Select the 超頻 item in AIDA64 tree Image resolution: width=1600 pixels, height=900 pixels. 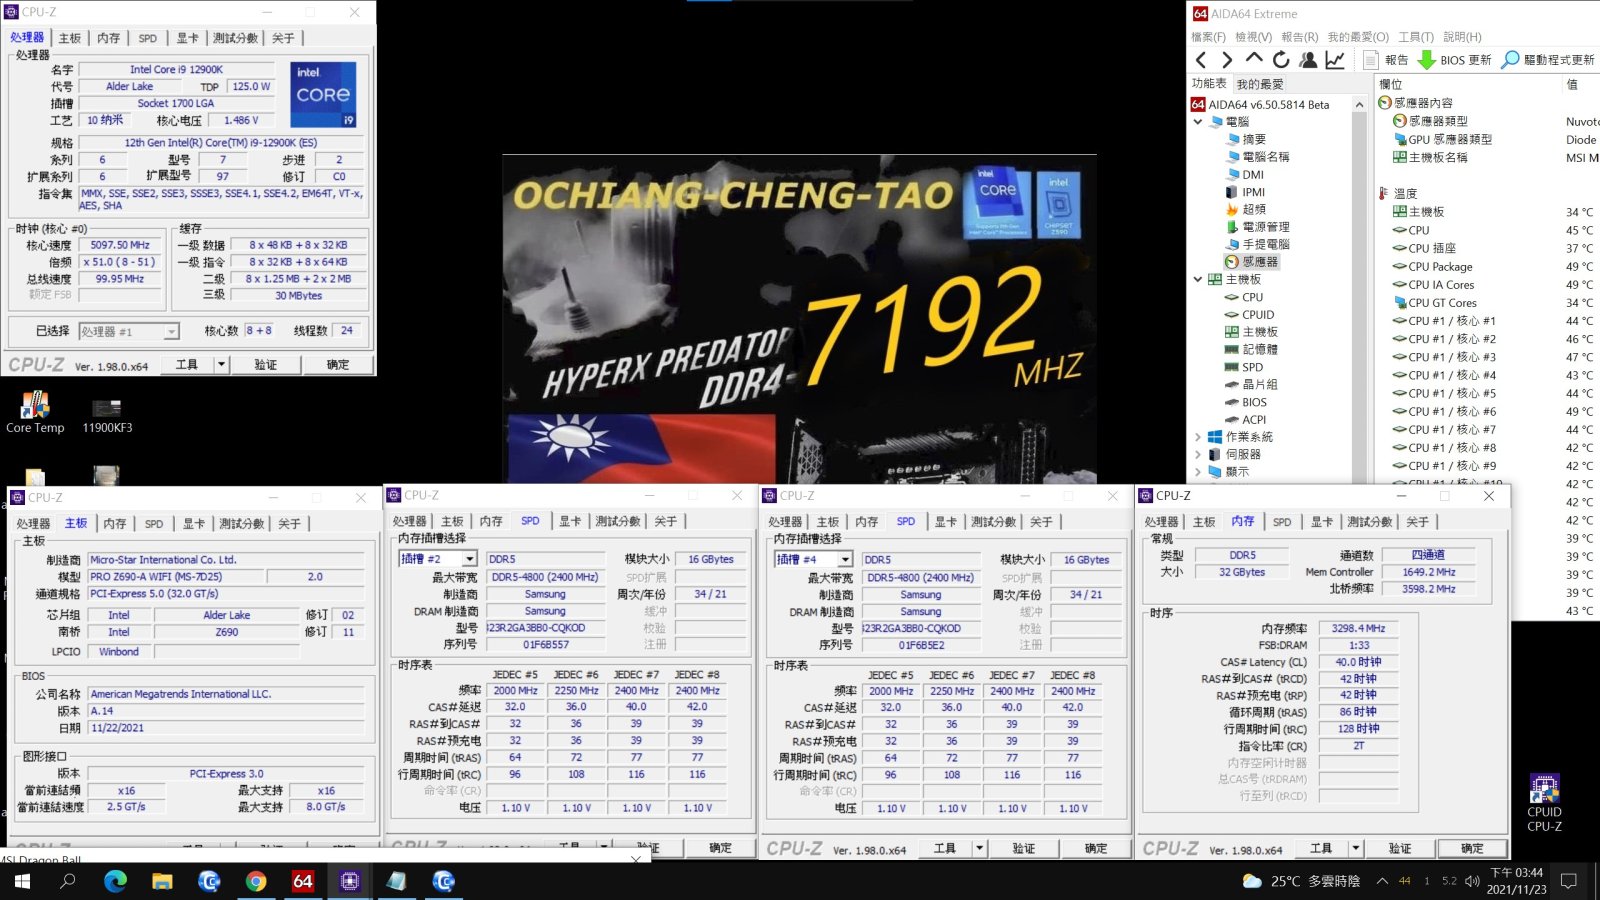1253,209
